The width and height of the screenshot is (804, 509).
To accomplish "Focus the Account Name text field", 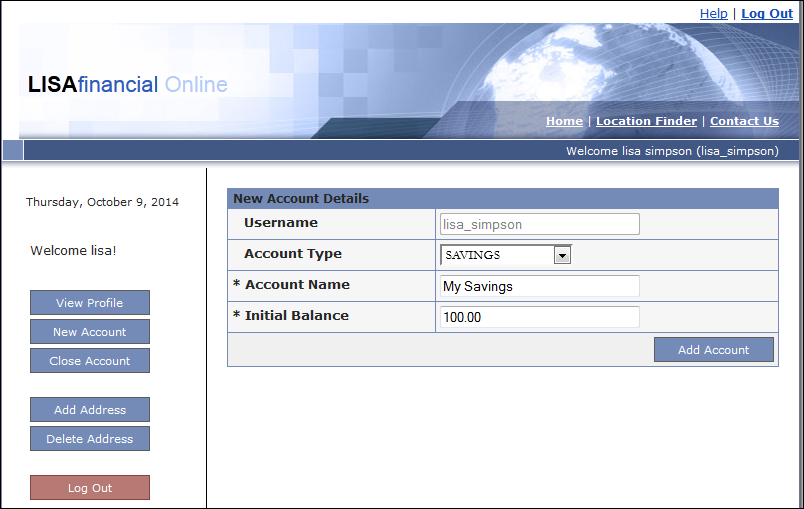I will (539, 286).
